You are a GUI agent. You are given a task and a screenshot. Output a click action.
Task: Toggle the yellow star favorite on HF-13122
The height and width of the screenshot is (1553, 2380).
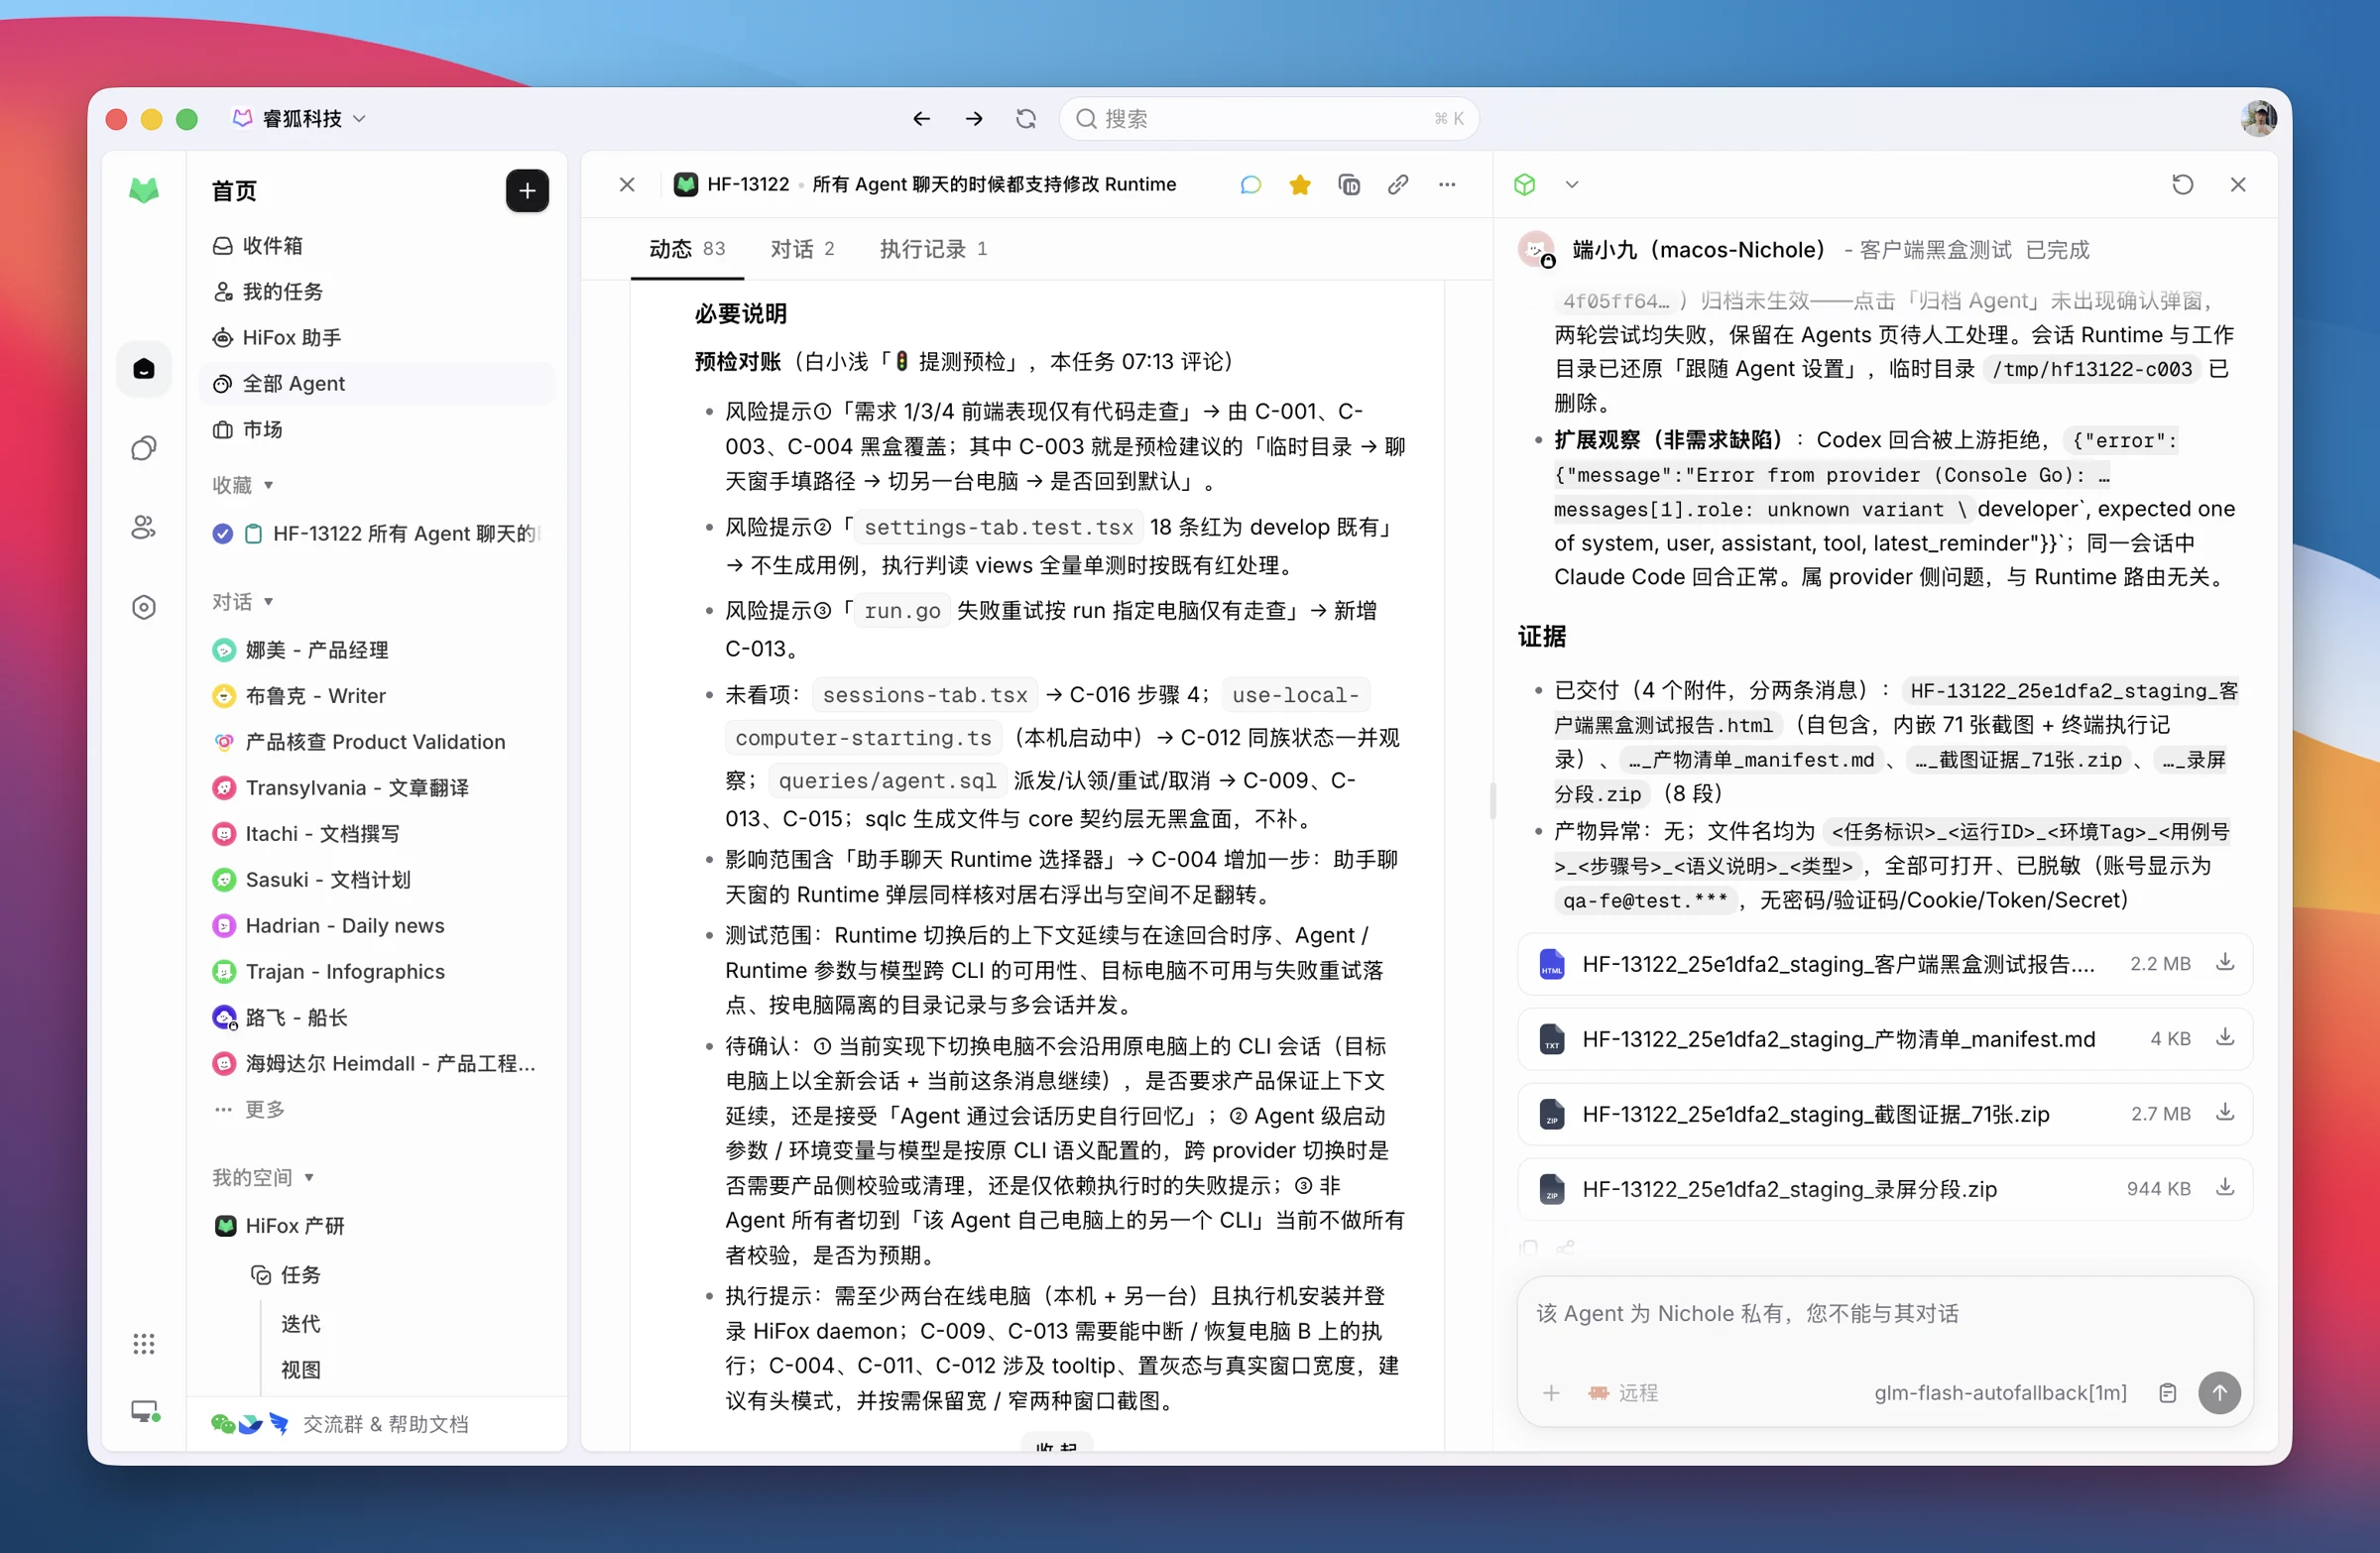(x=1300, y=184)
